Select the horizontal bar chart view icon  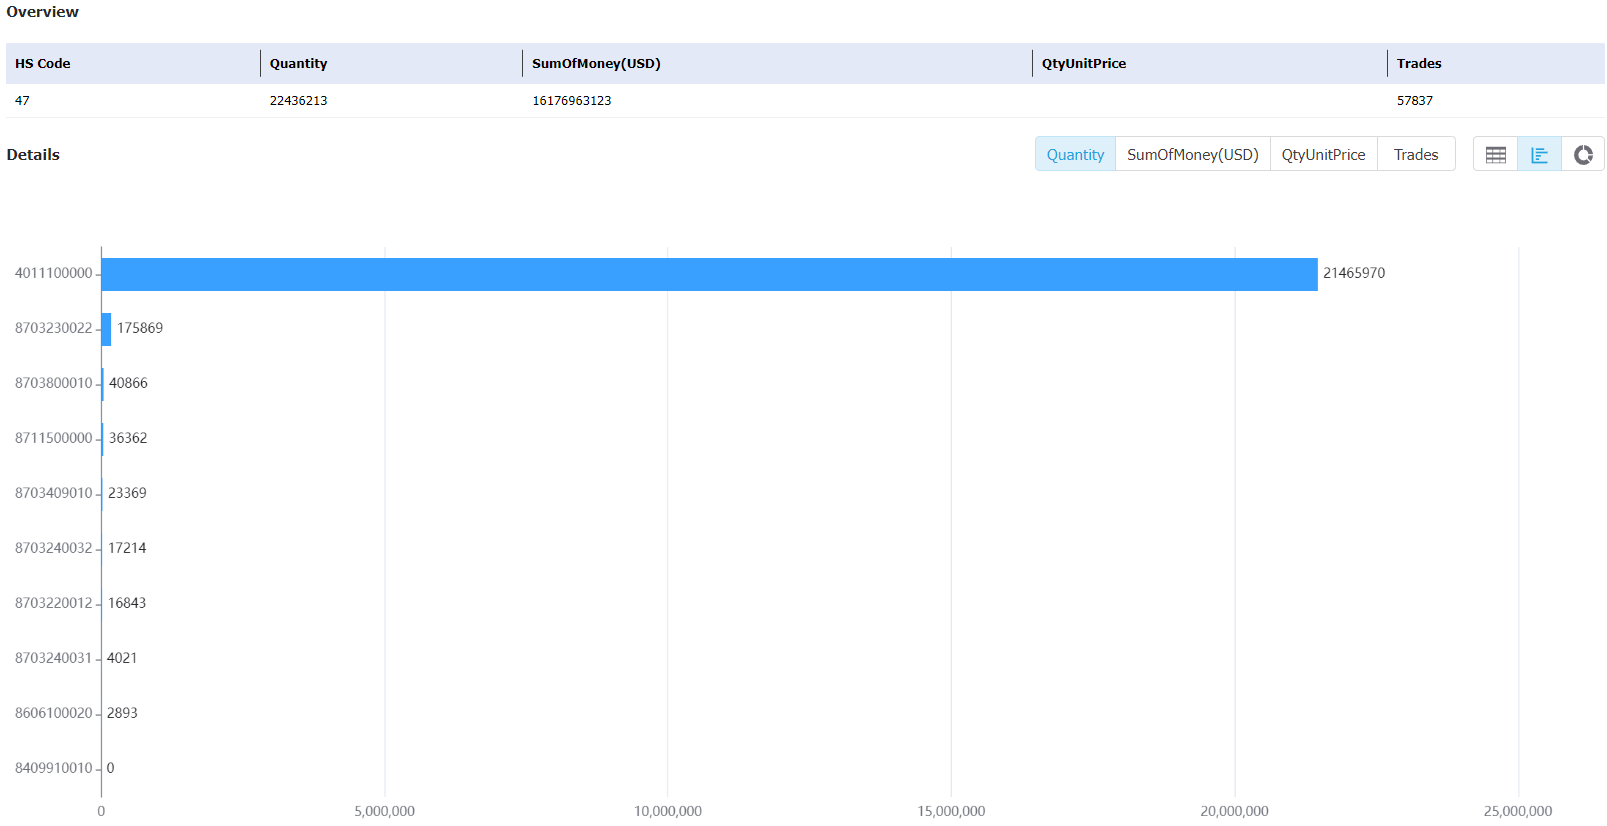1539,155
